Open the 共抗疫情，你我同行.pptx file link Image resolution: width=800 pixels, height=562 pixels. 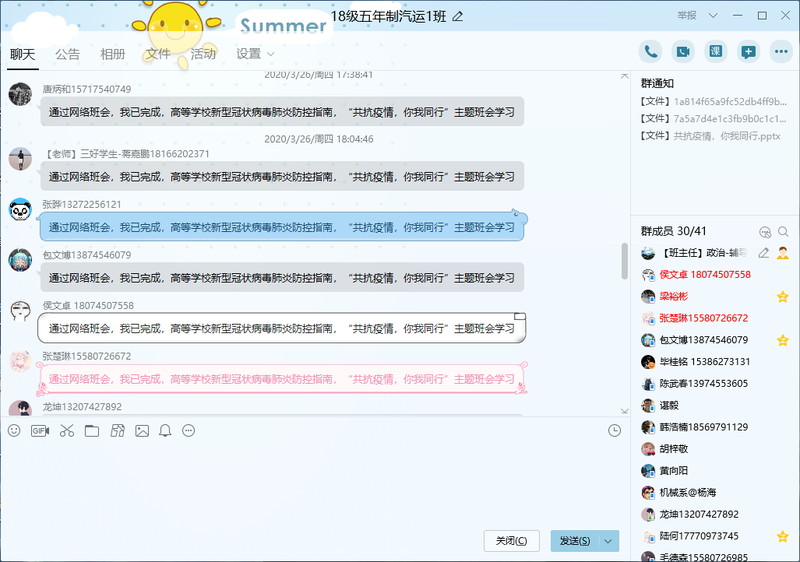coord(711,136)
